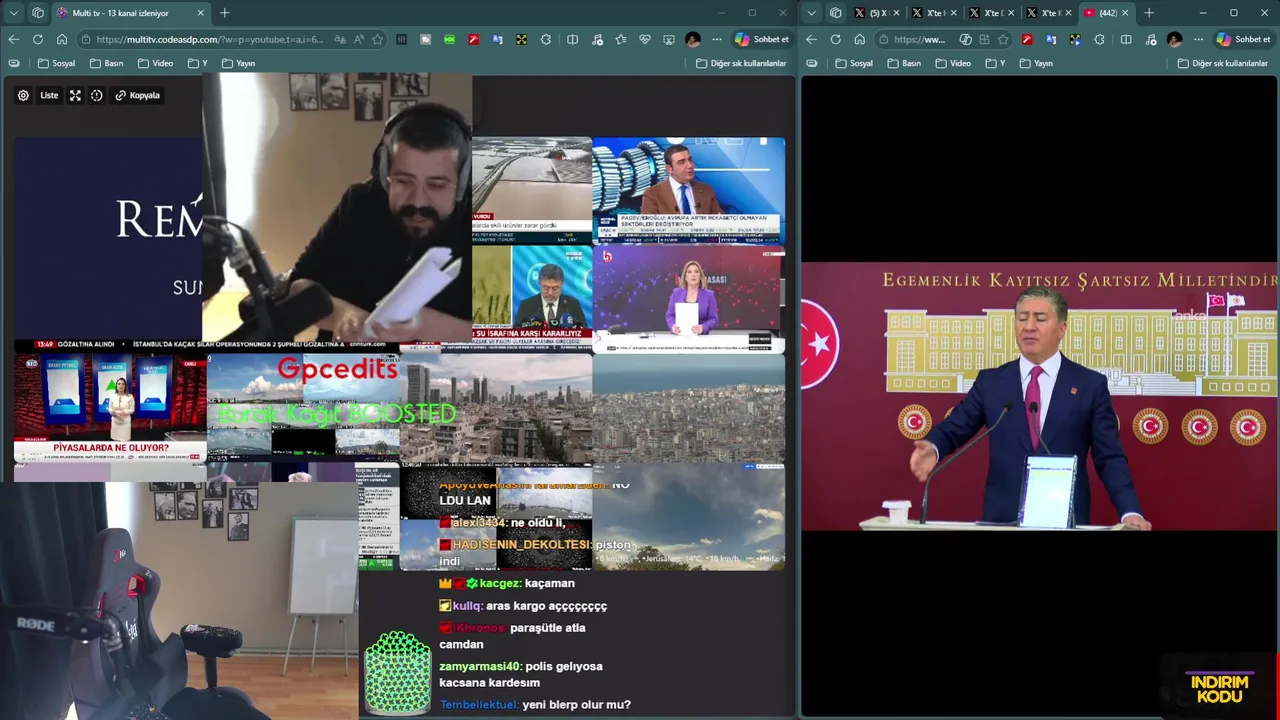Select the Multi tv - 13 kanal izleniyor tab
1280x720 pixels.
point(130,13)
